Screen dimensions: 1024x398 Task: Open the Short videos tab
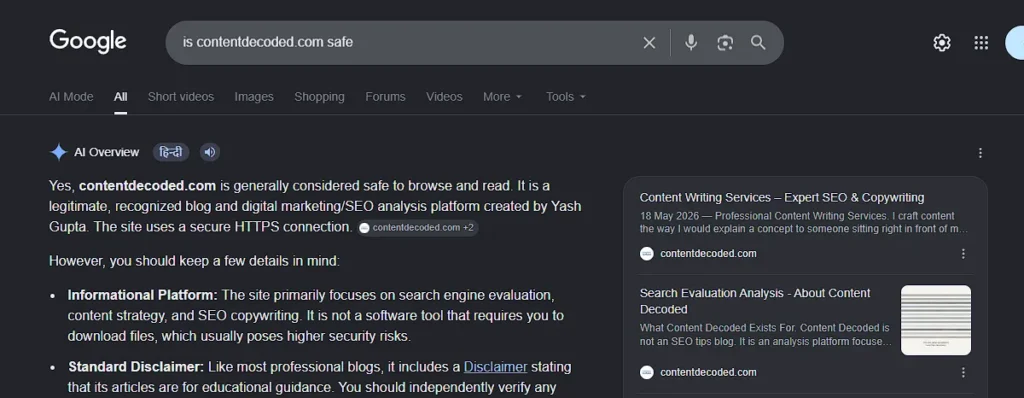coord(181,97)
